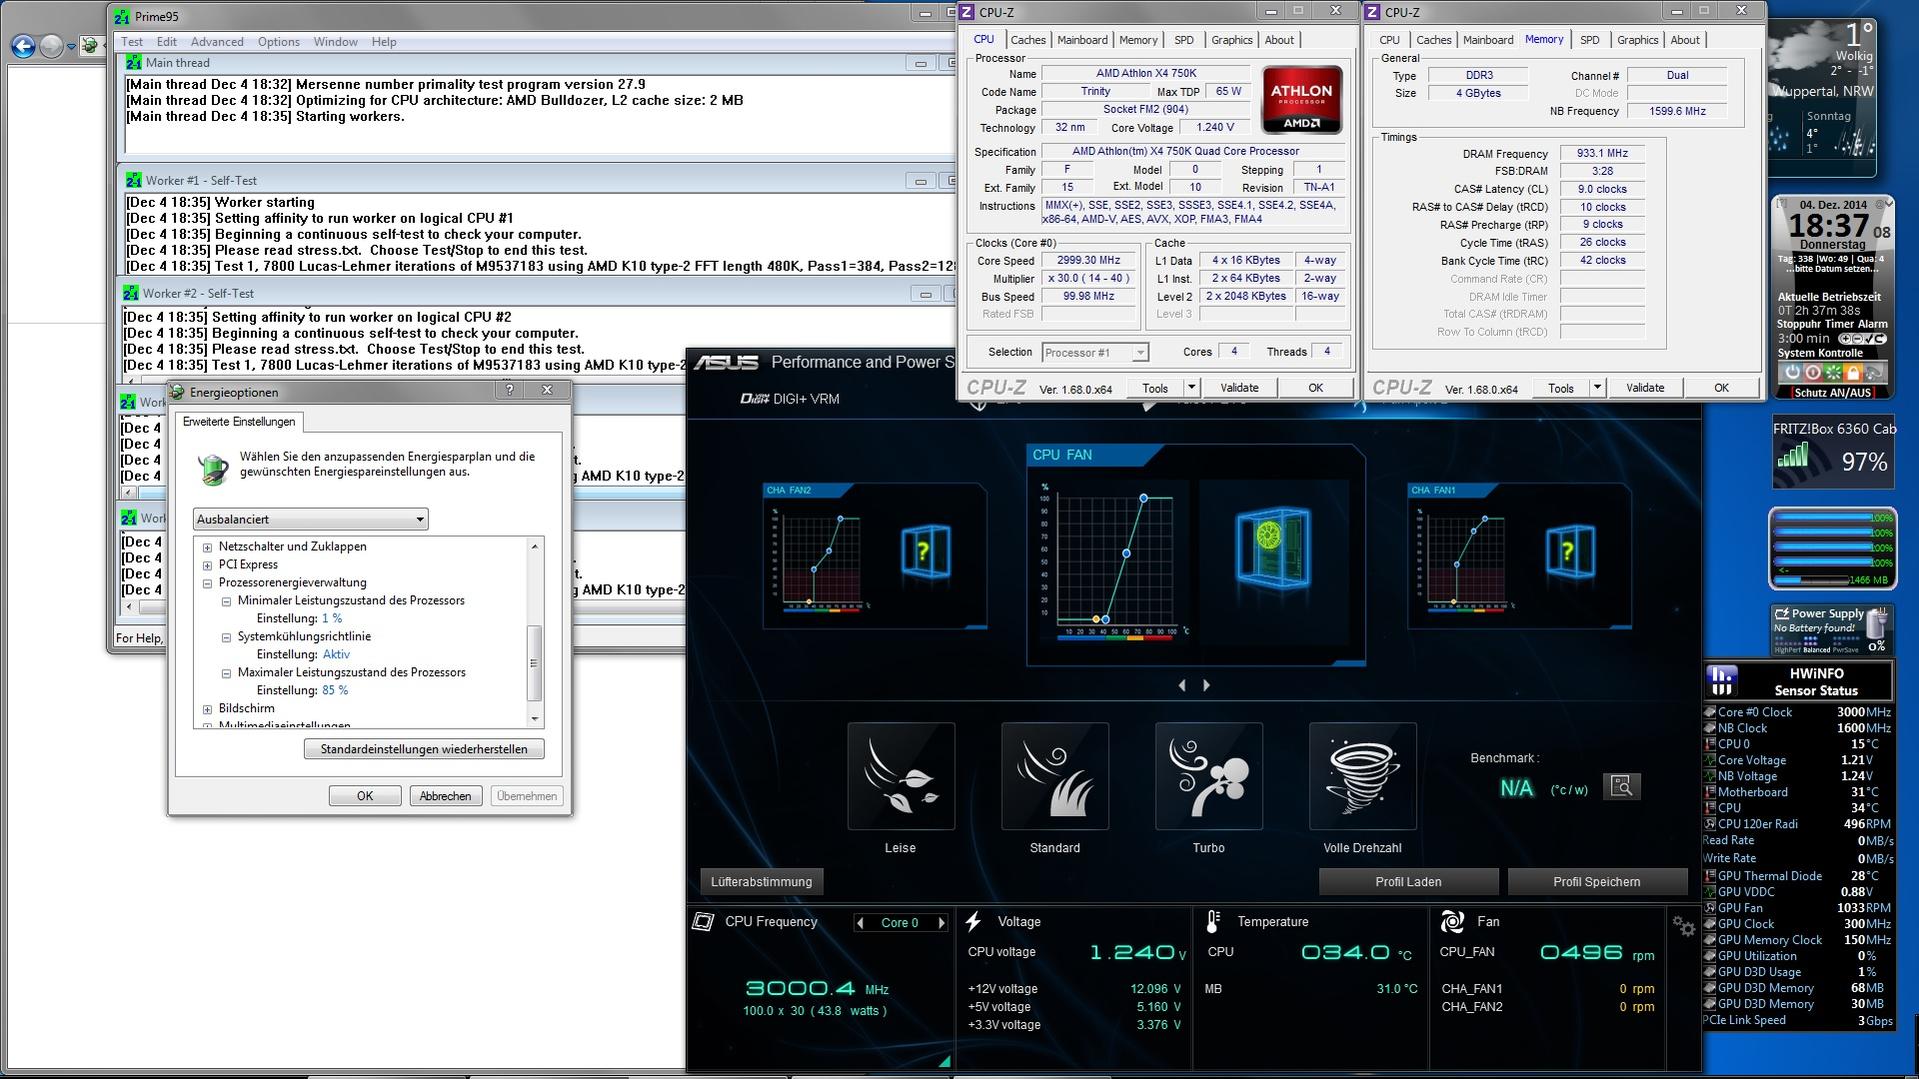Click the Energieoptionen list scrollbar thumb
The height and width of the screenshot is (1079, 1919).
(534, 663)
